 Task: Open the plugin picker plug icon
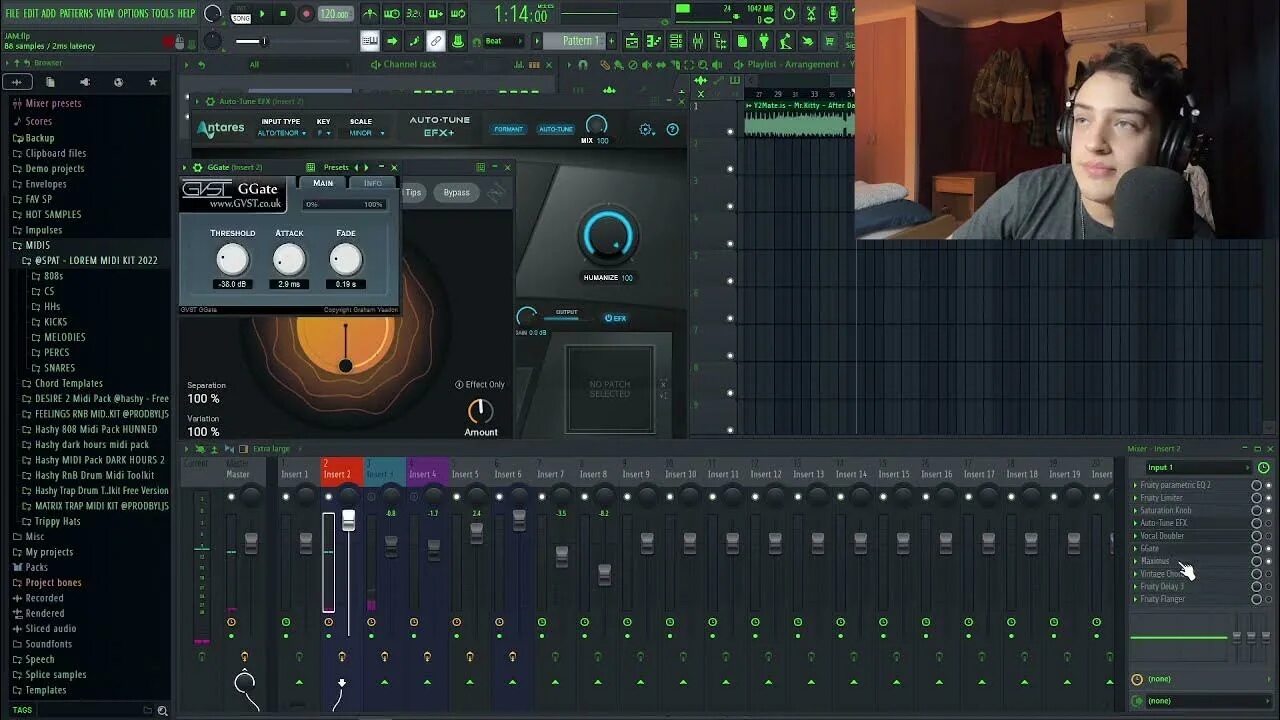(764, 41)
